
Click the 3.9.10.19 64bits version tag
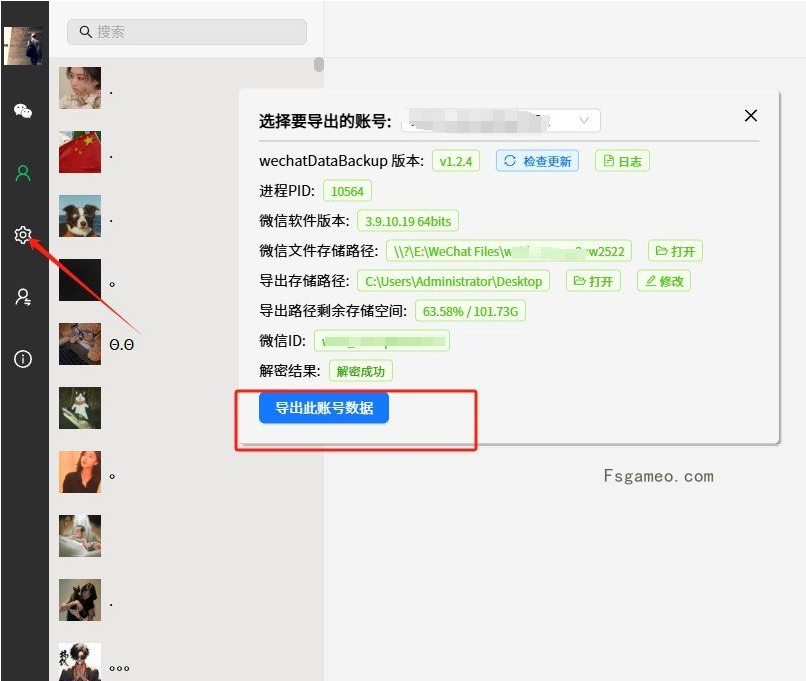point(408,221)
